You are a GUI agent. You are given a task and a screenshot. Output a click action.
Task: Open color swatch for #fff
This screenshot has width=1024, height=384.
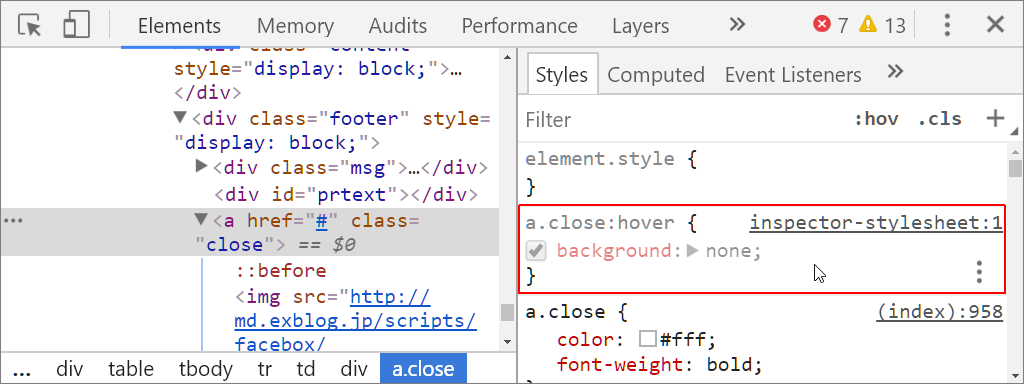[x=647, y=340]
